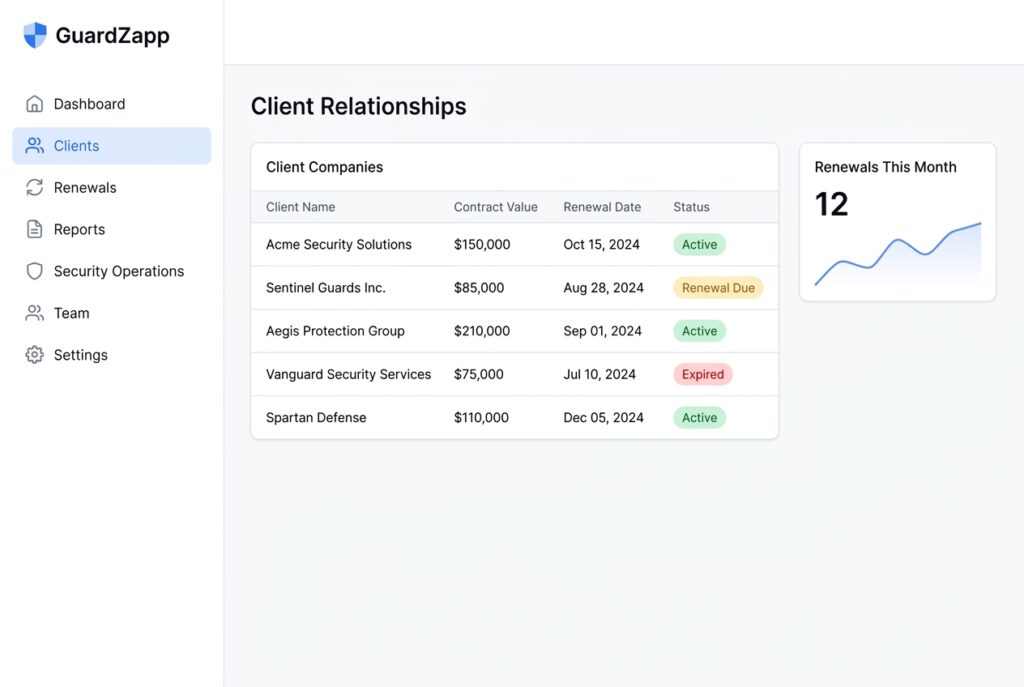Click the GuardZapp brand name
The height and width of the screenshot is (687, 1024).
click(112, 35)
